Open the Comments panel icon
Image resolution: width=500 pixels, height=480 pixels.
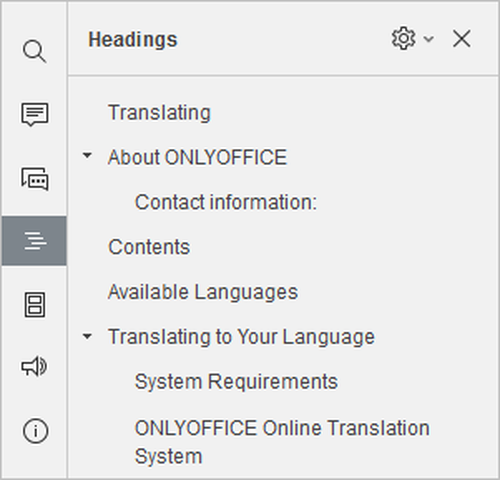pyautogui.click(x=35, y=114)
